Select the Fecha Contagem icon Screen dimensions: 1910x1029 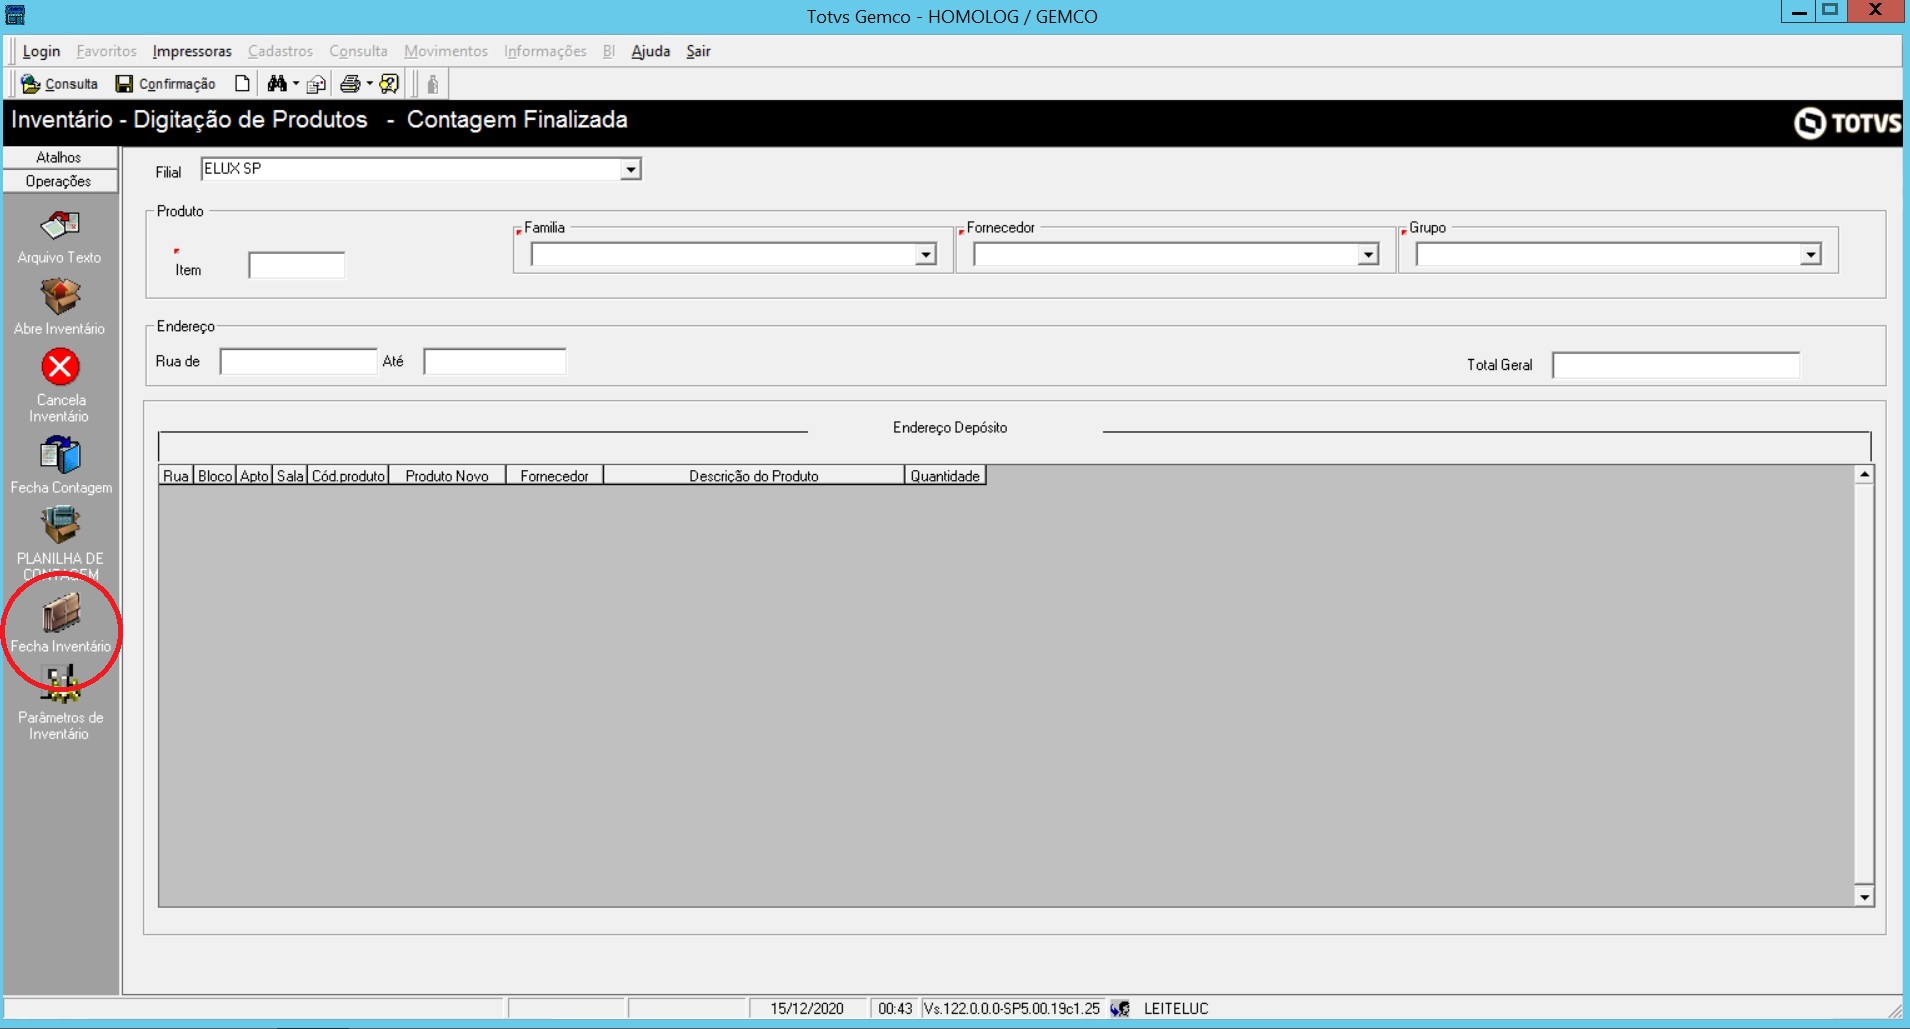(60, 456)
